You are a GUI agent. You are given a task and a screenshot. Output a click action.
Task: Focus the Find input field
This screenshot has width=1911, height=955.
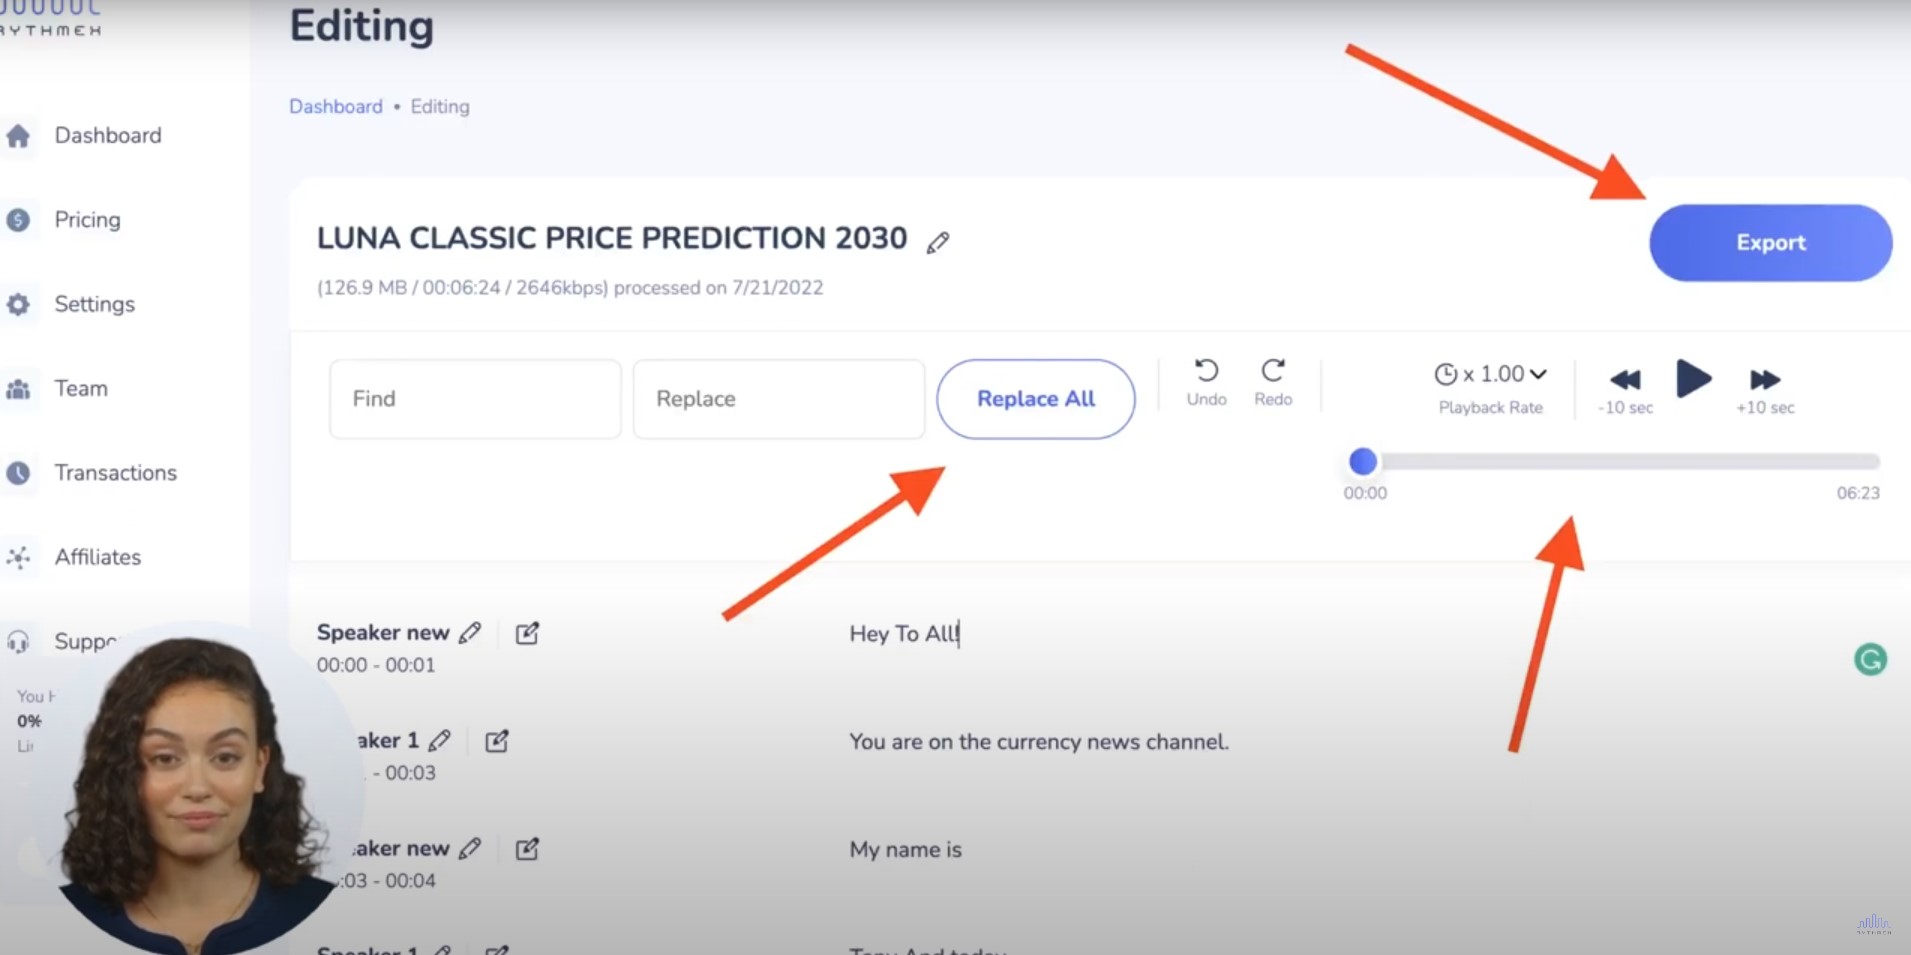(x=475, y=399)
